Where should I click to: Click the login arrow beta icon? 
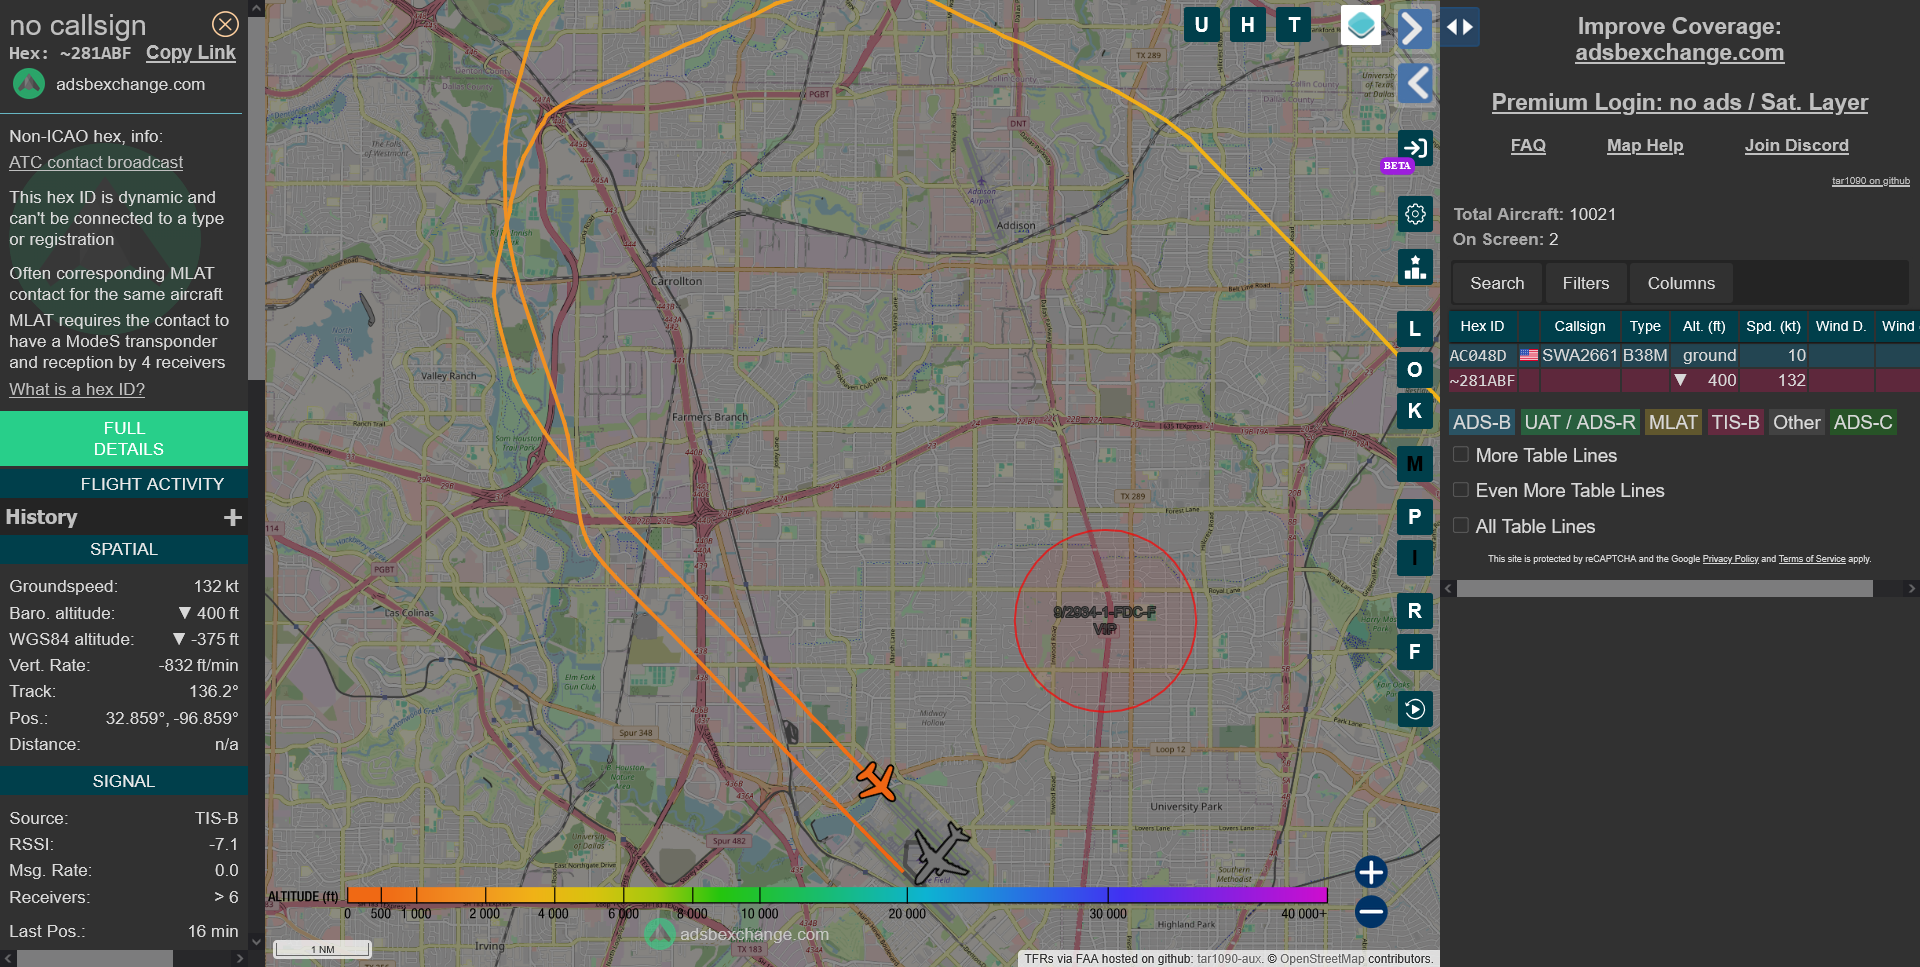tap(1415, 149)
